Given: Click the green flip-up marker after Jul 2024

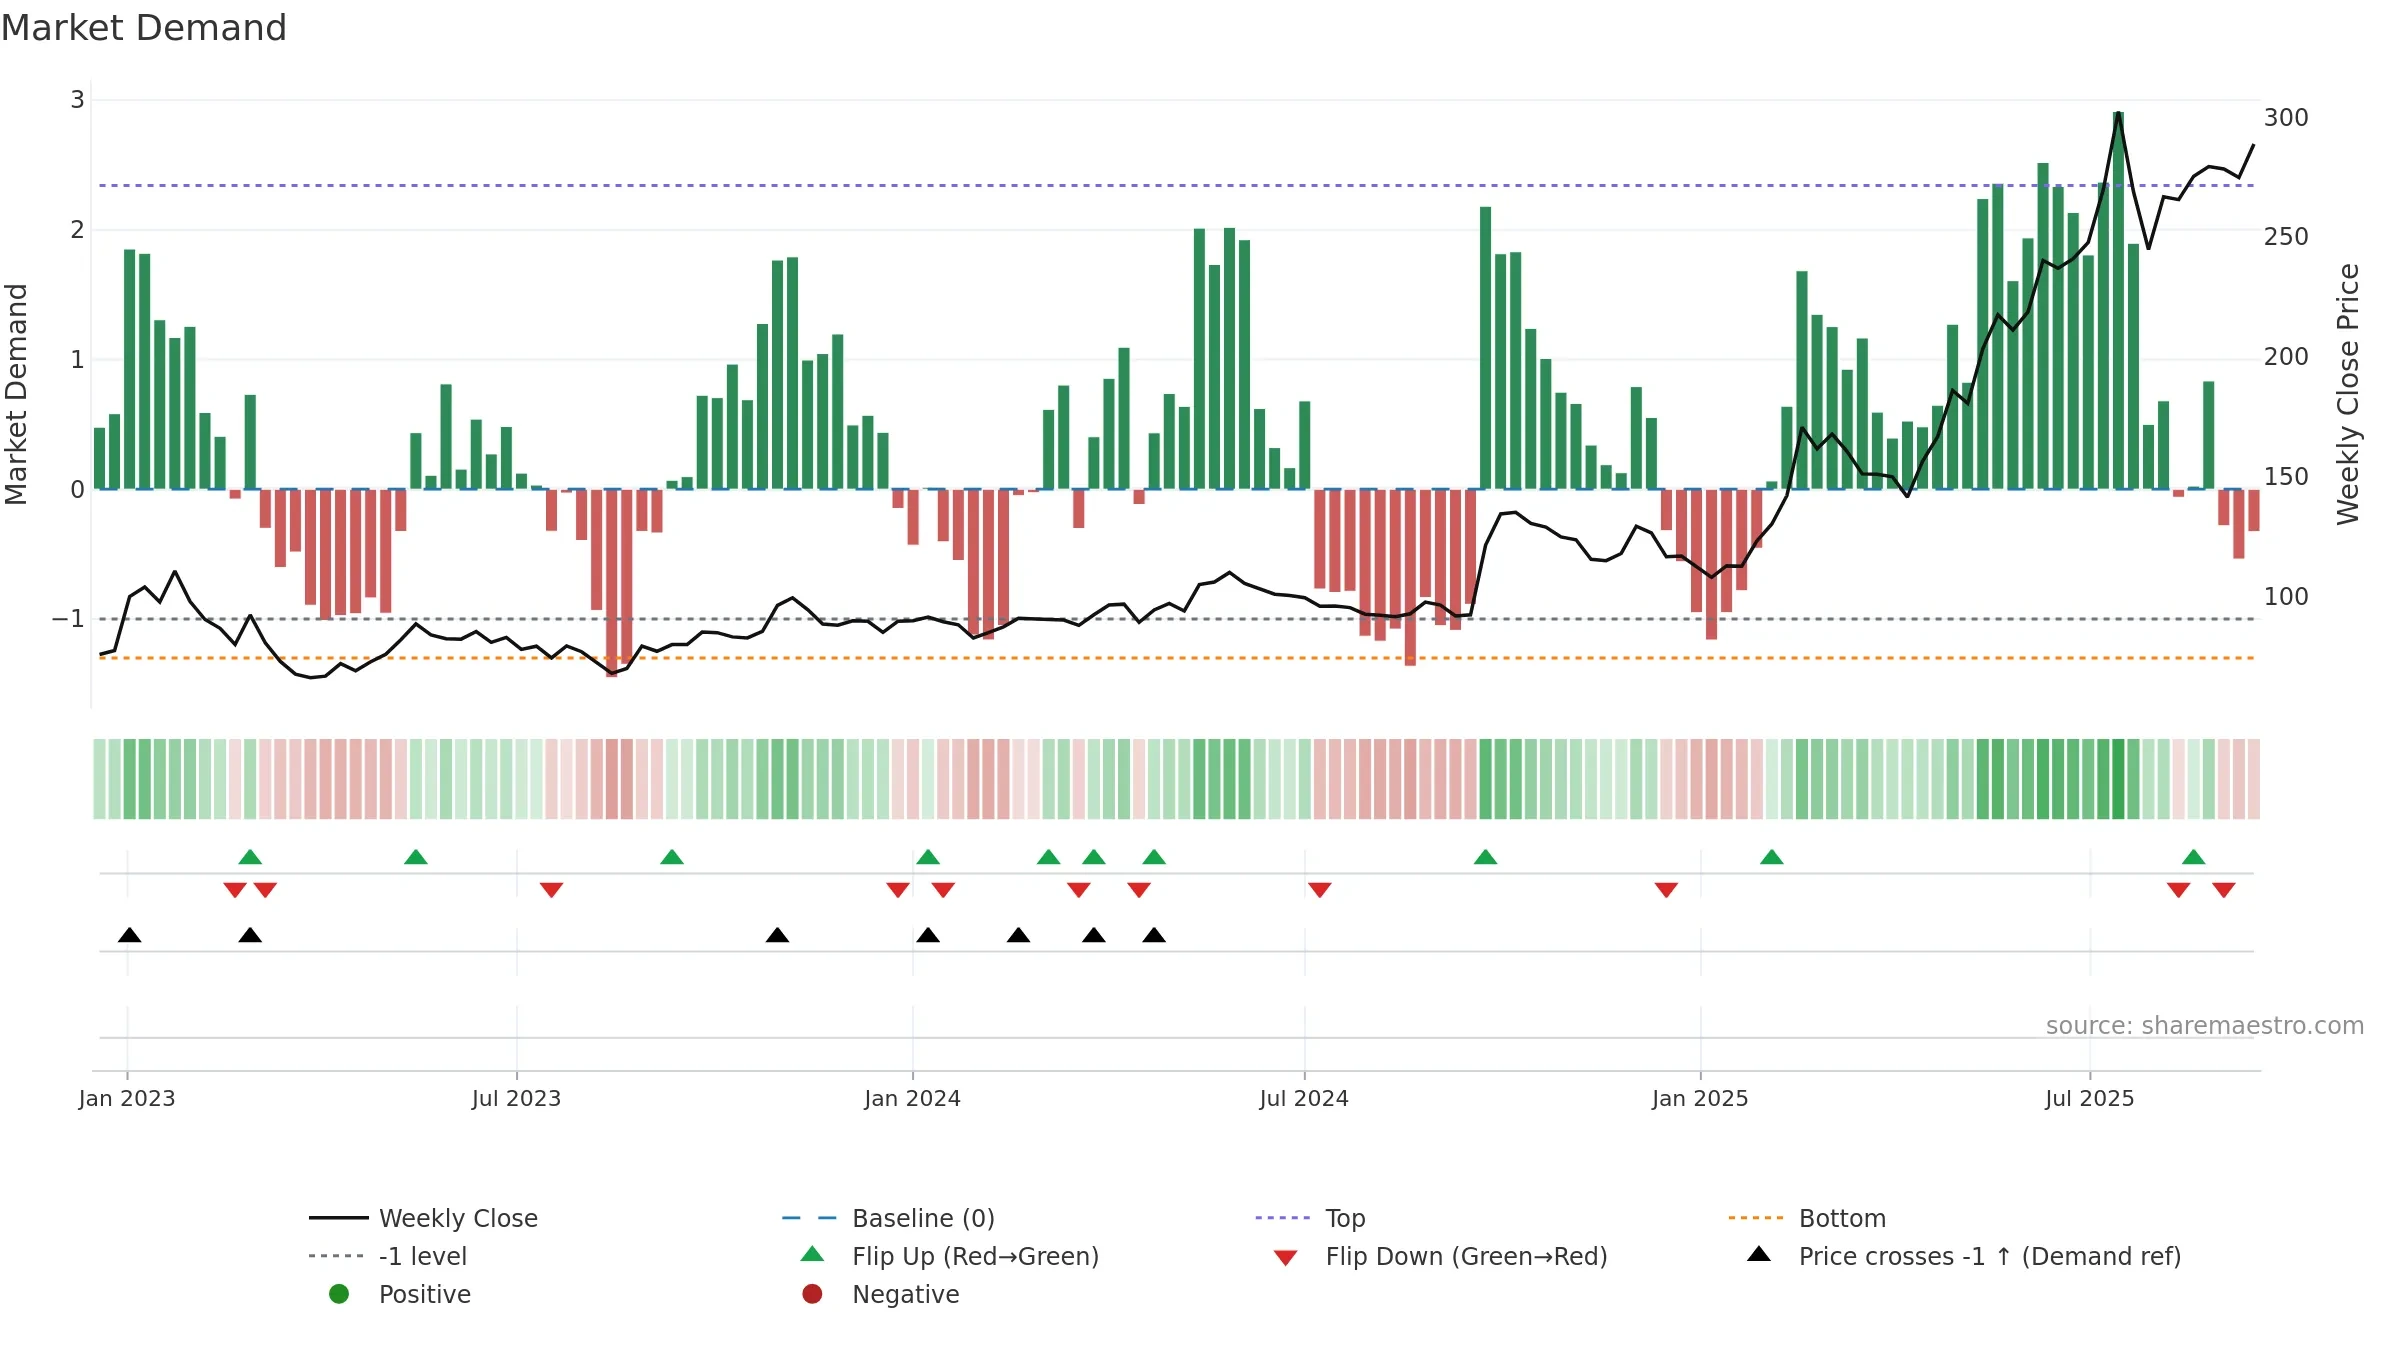Looking at the screenshot, I should [x=1485, y=857].
